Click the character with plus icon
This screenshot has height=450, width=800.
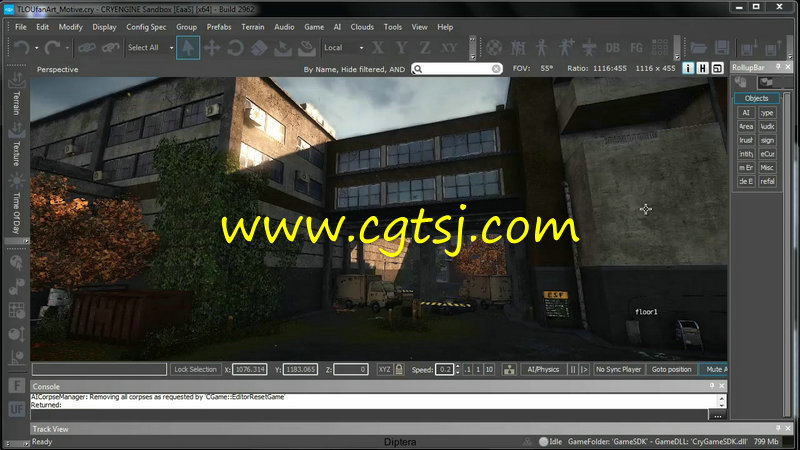565,48
